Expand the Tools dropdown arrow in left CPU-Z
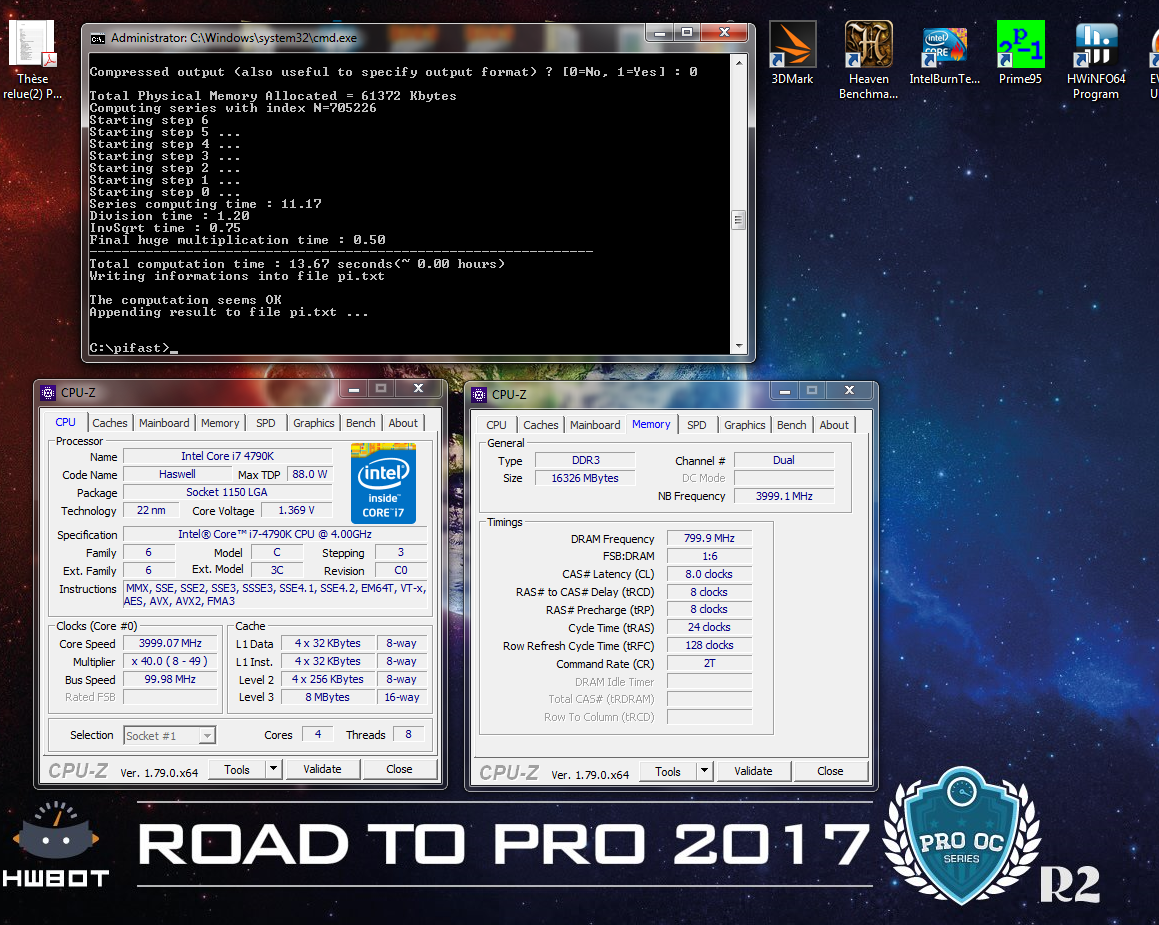 tap(272, 769)
